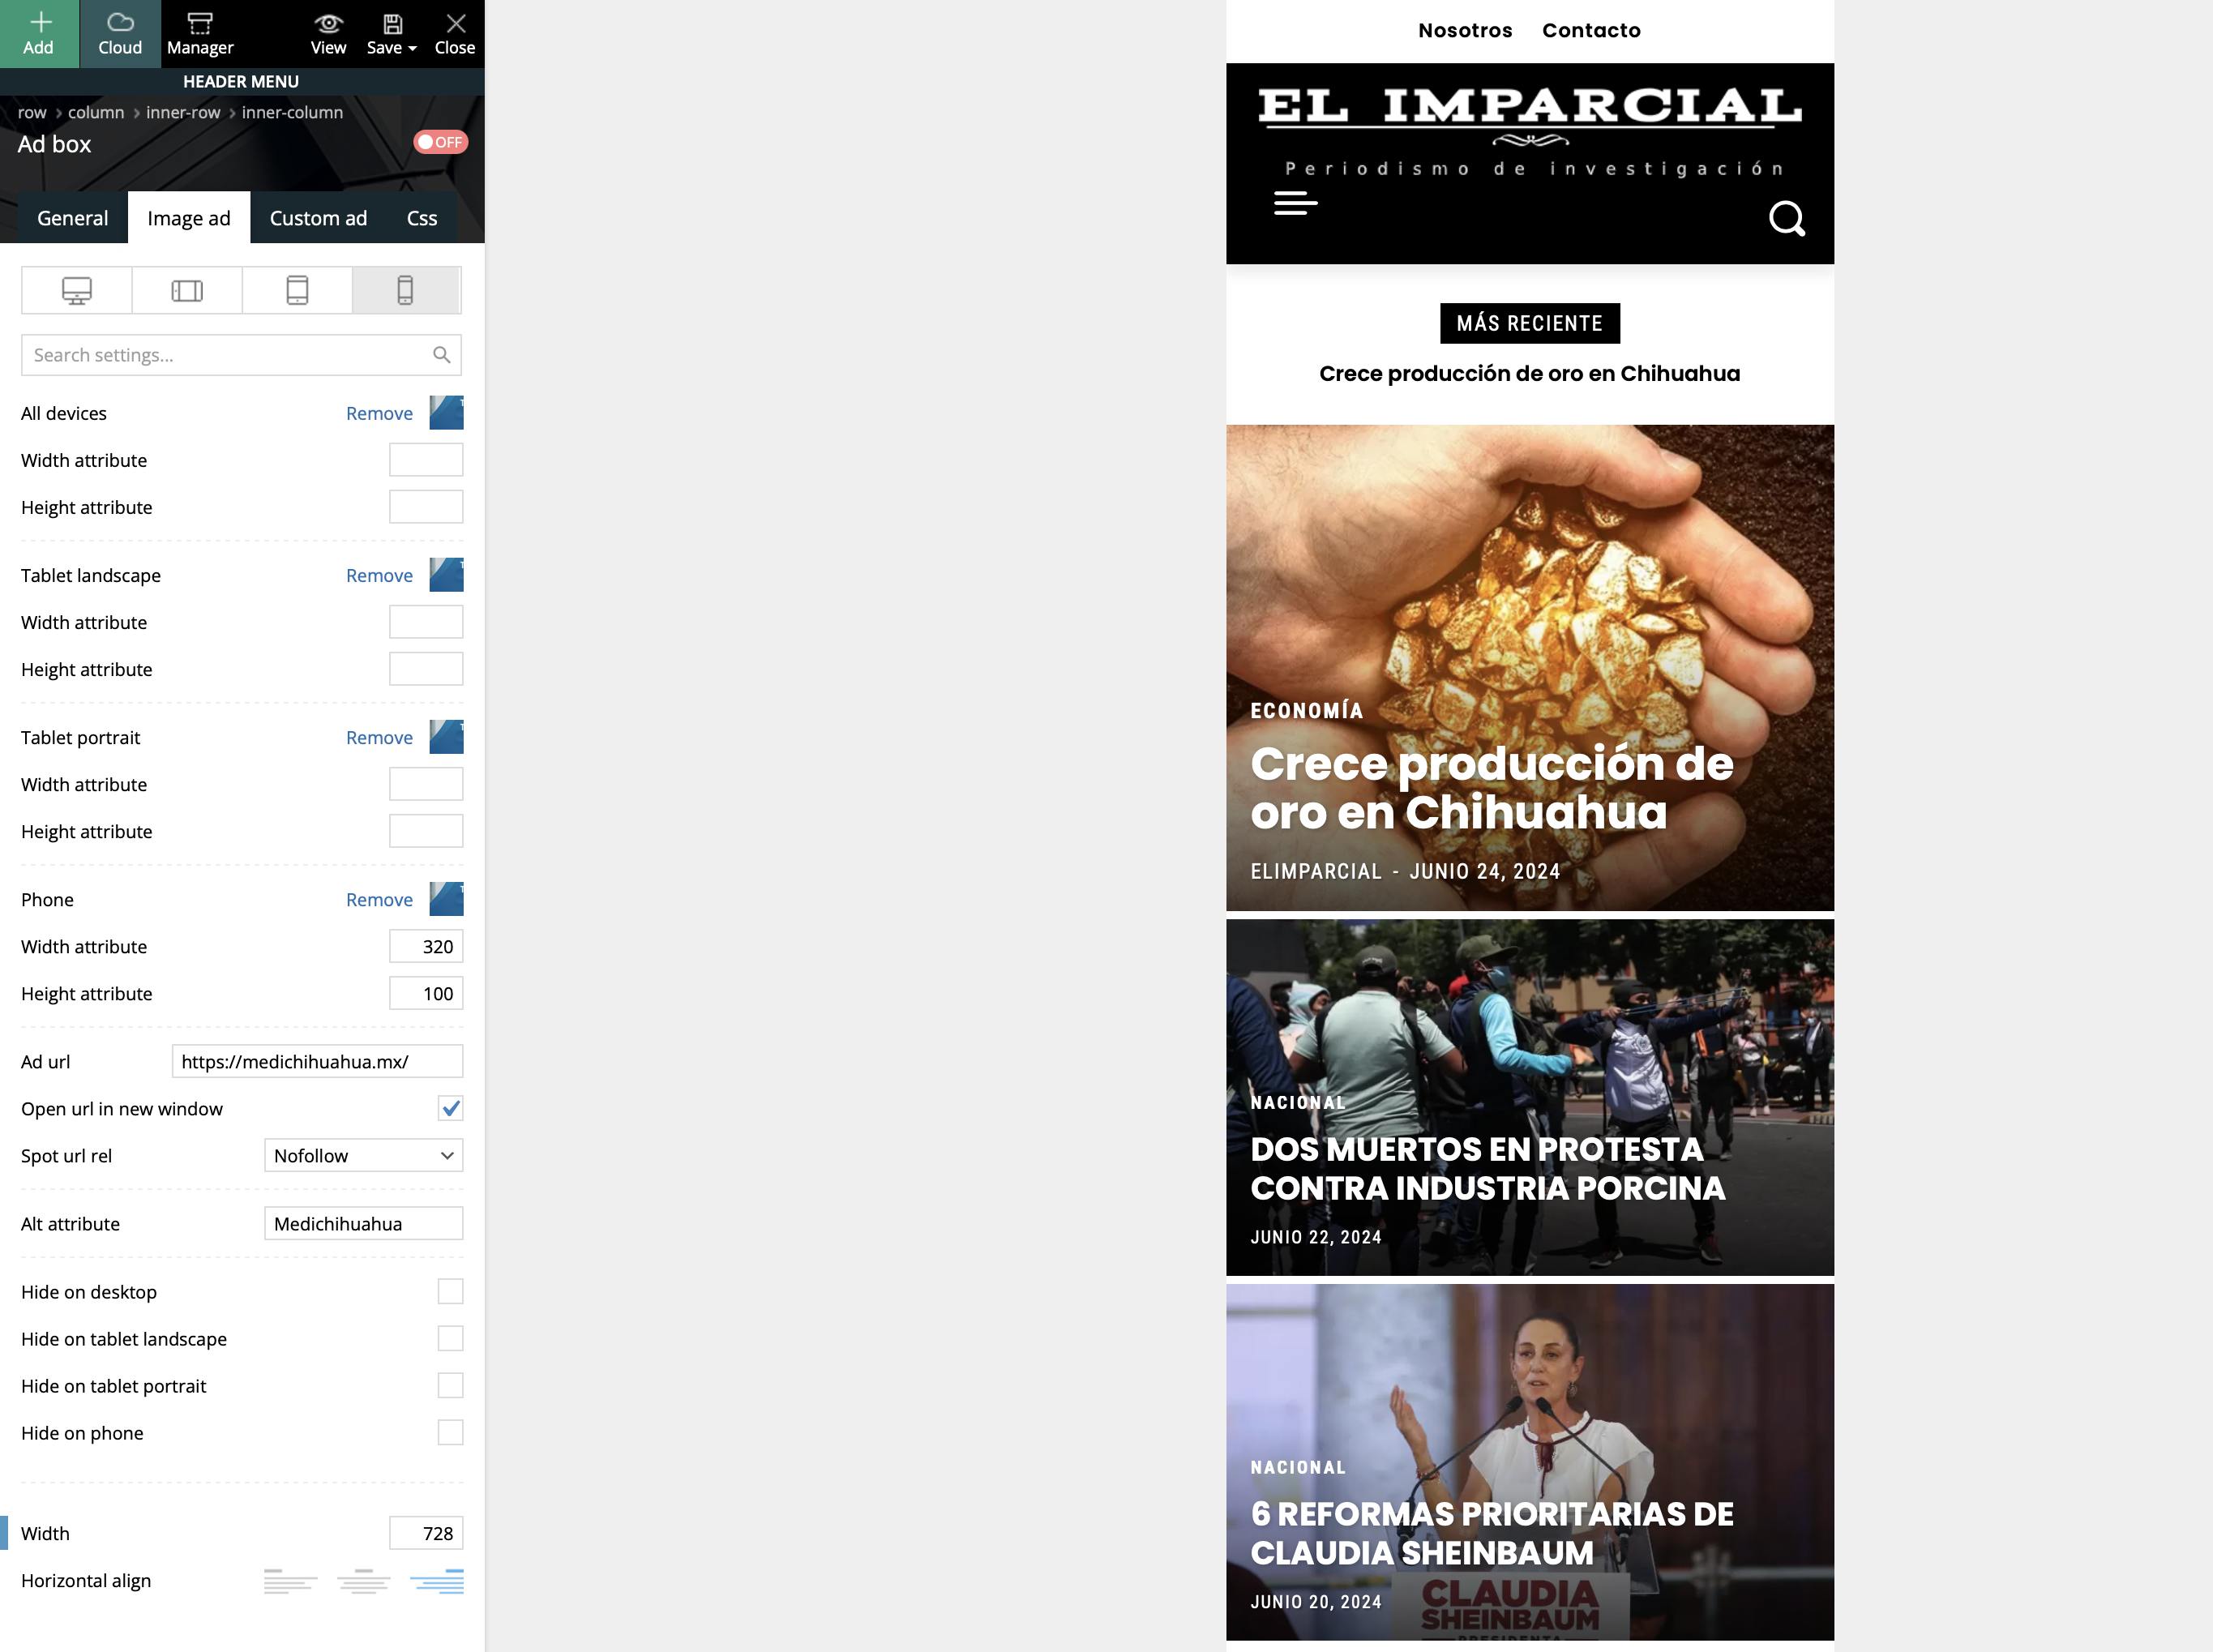Viewport: 2213px width, 1652px height.
Task: Open ticker headline Crece producción de oro
Action: click(x=1529, y=373)
